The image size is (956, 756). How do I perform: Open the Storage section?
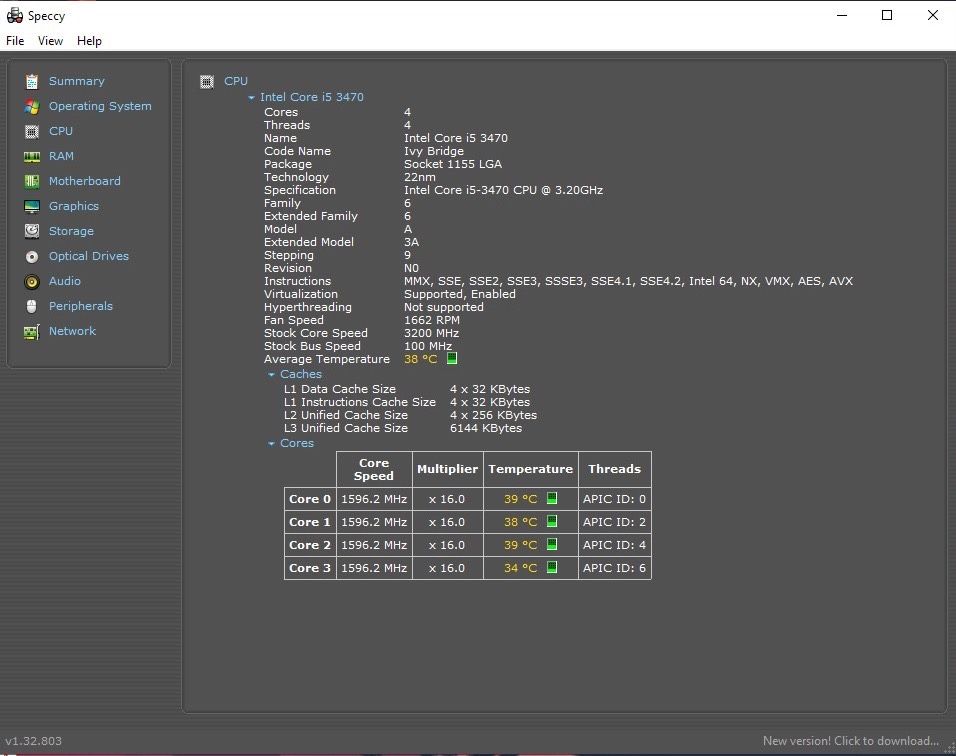71,231
